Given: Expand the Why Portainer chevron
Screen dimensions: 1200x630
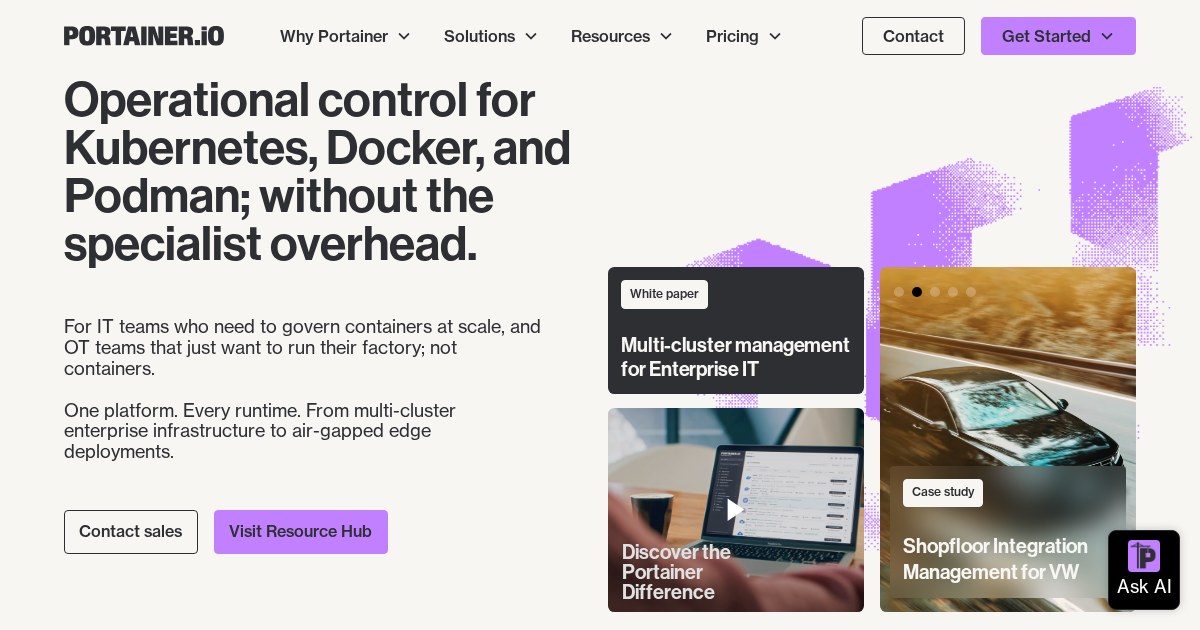Looking at the screenshot, I should click(404, 36).
